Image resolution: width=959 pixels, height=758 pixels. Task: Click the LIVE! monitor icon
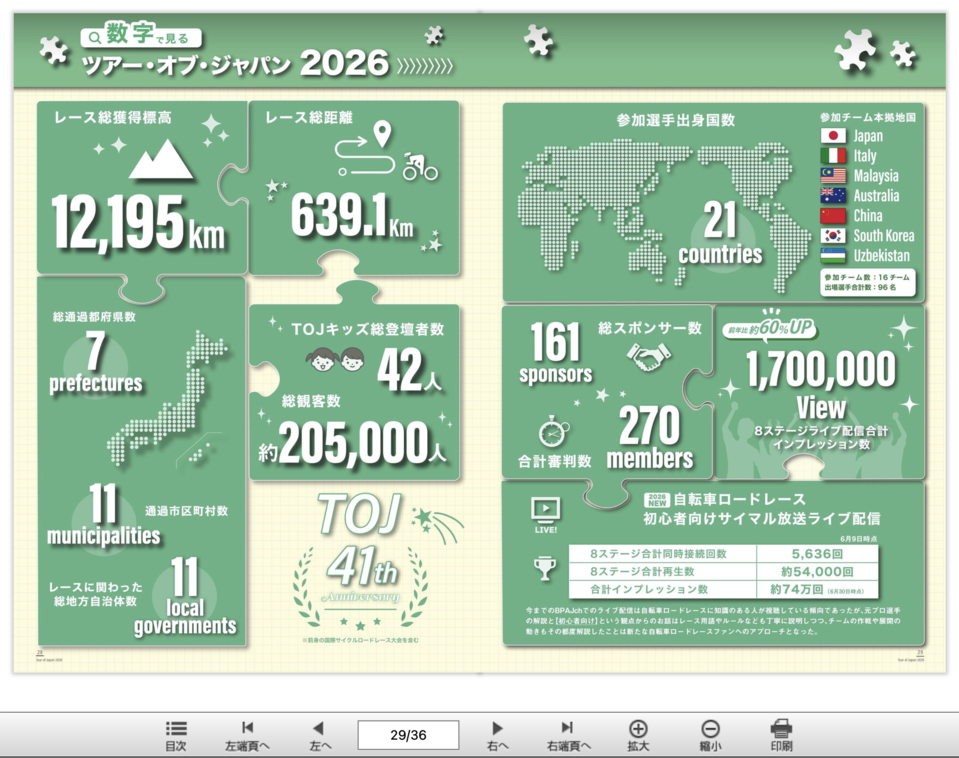pyautogui.click(x=546, y=515)
